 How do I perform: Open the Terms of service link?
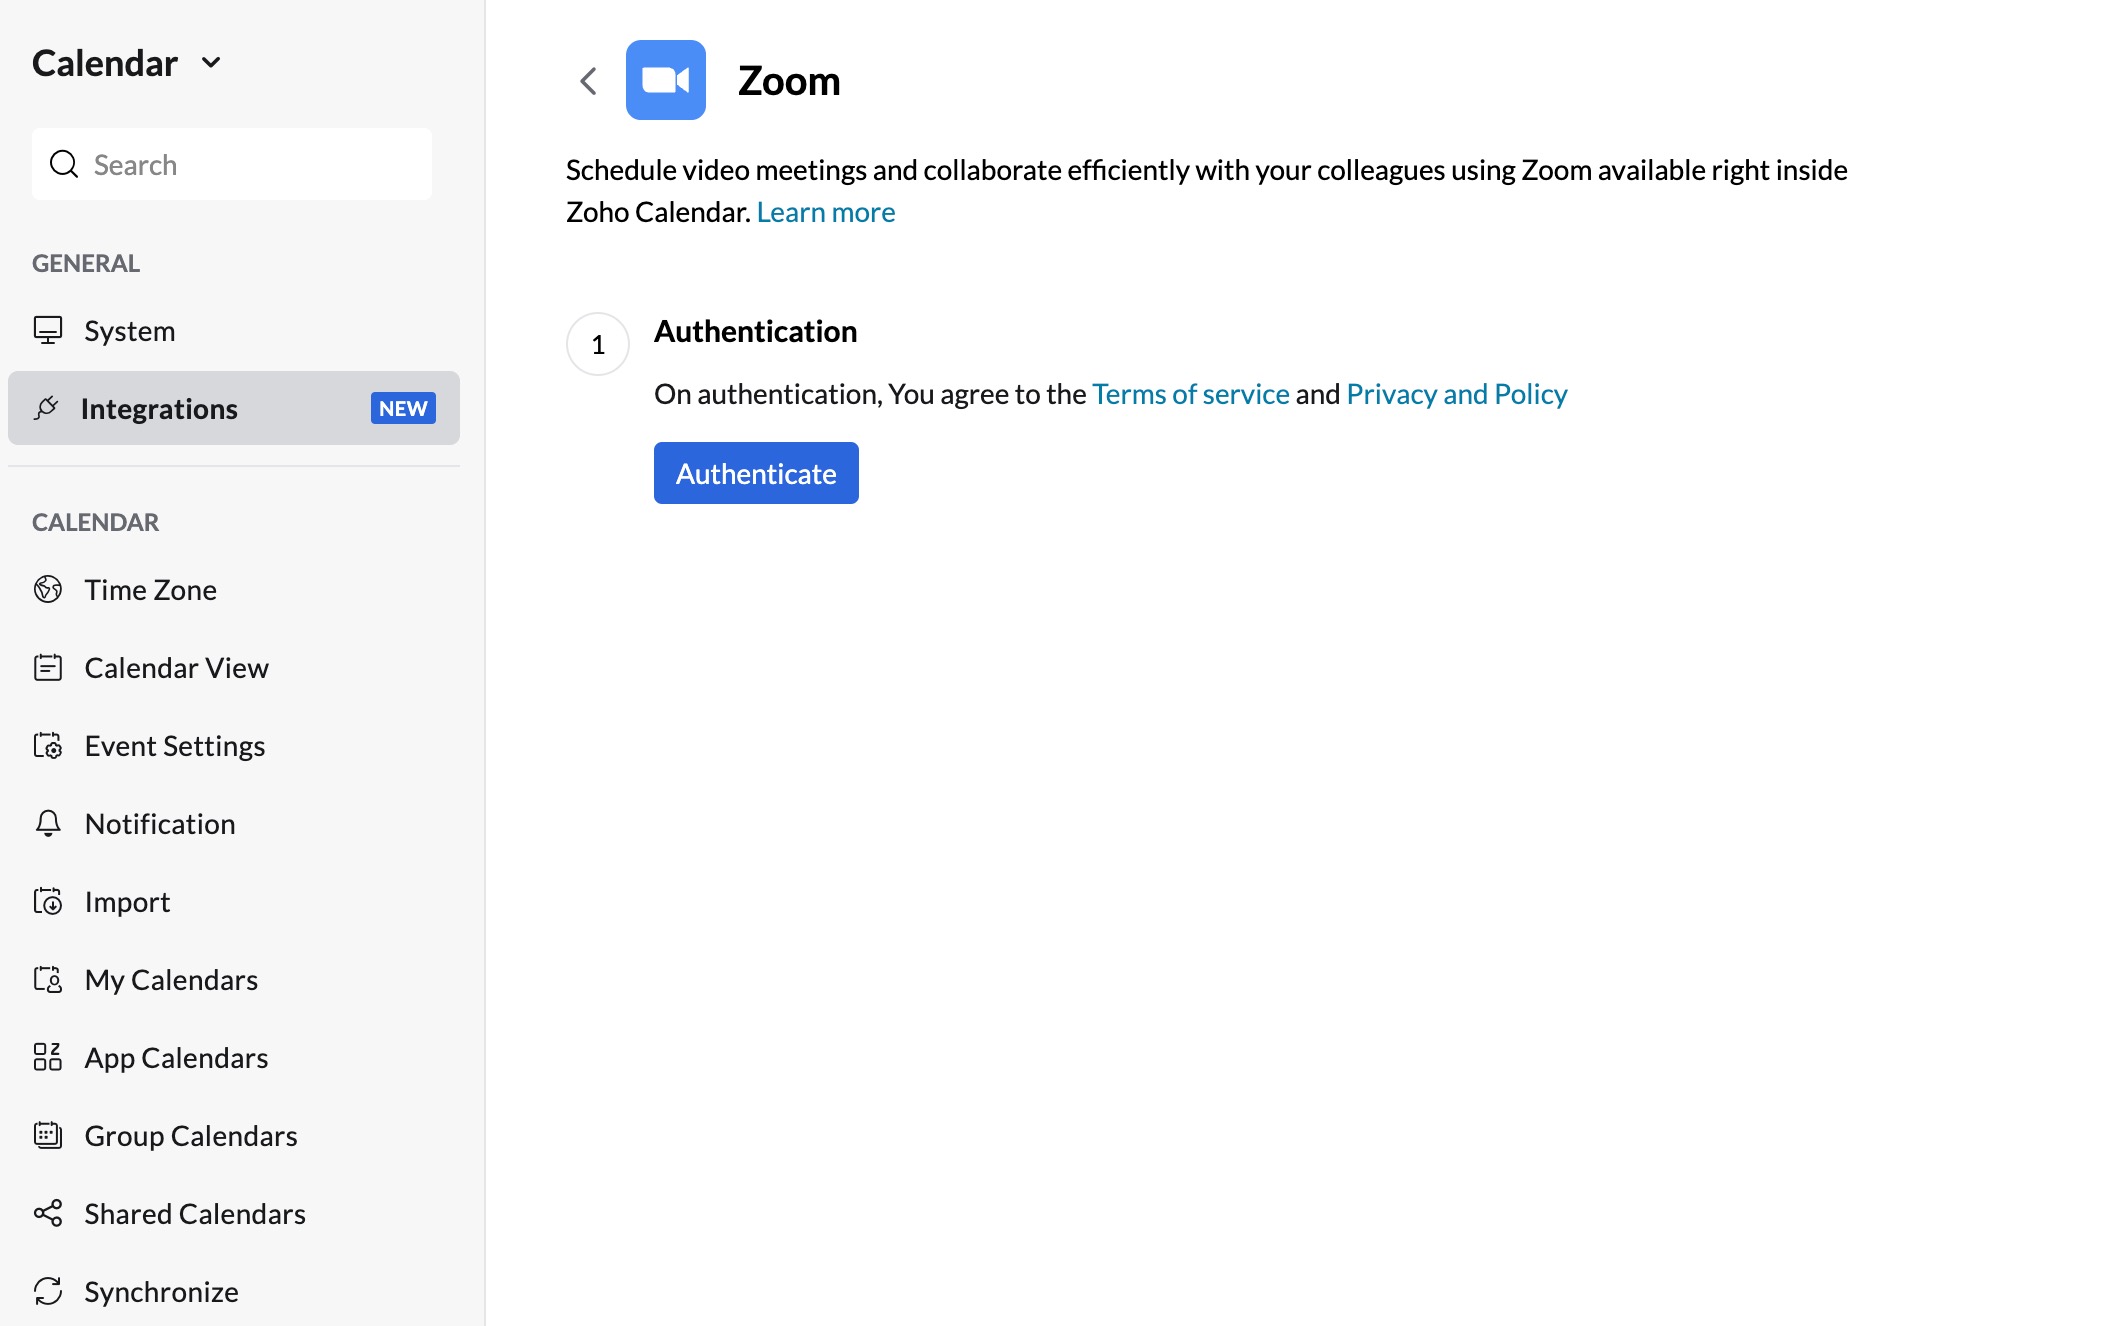[1191, 394]
